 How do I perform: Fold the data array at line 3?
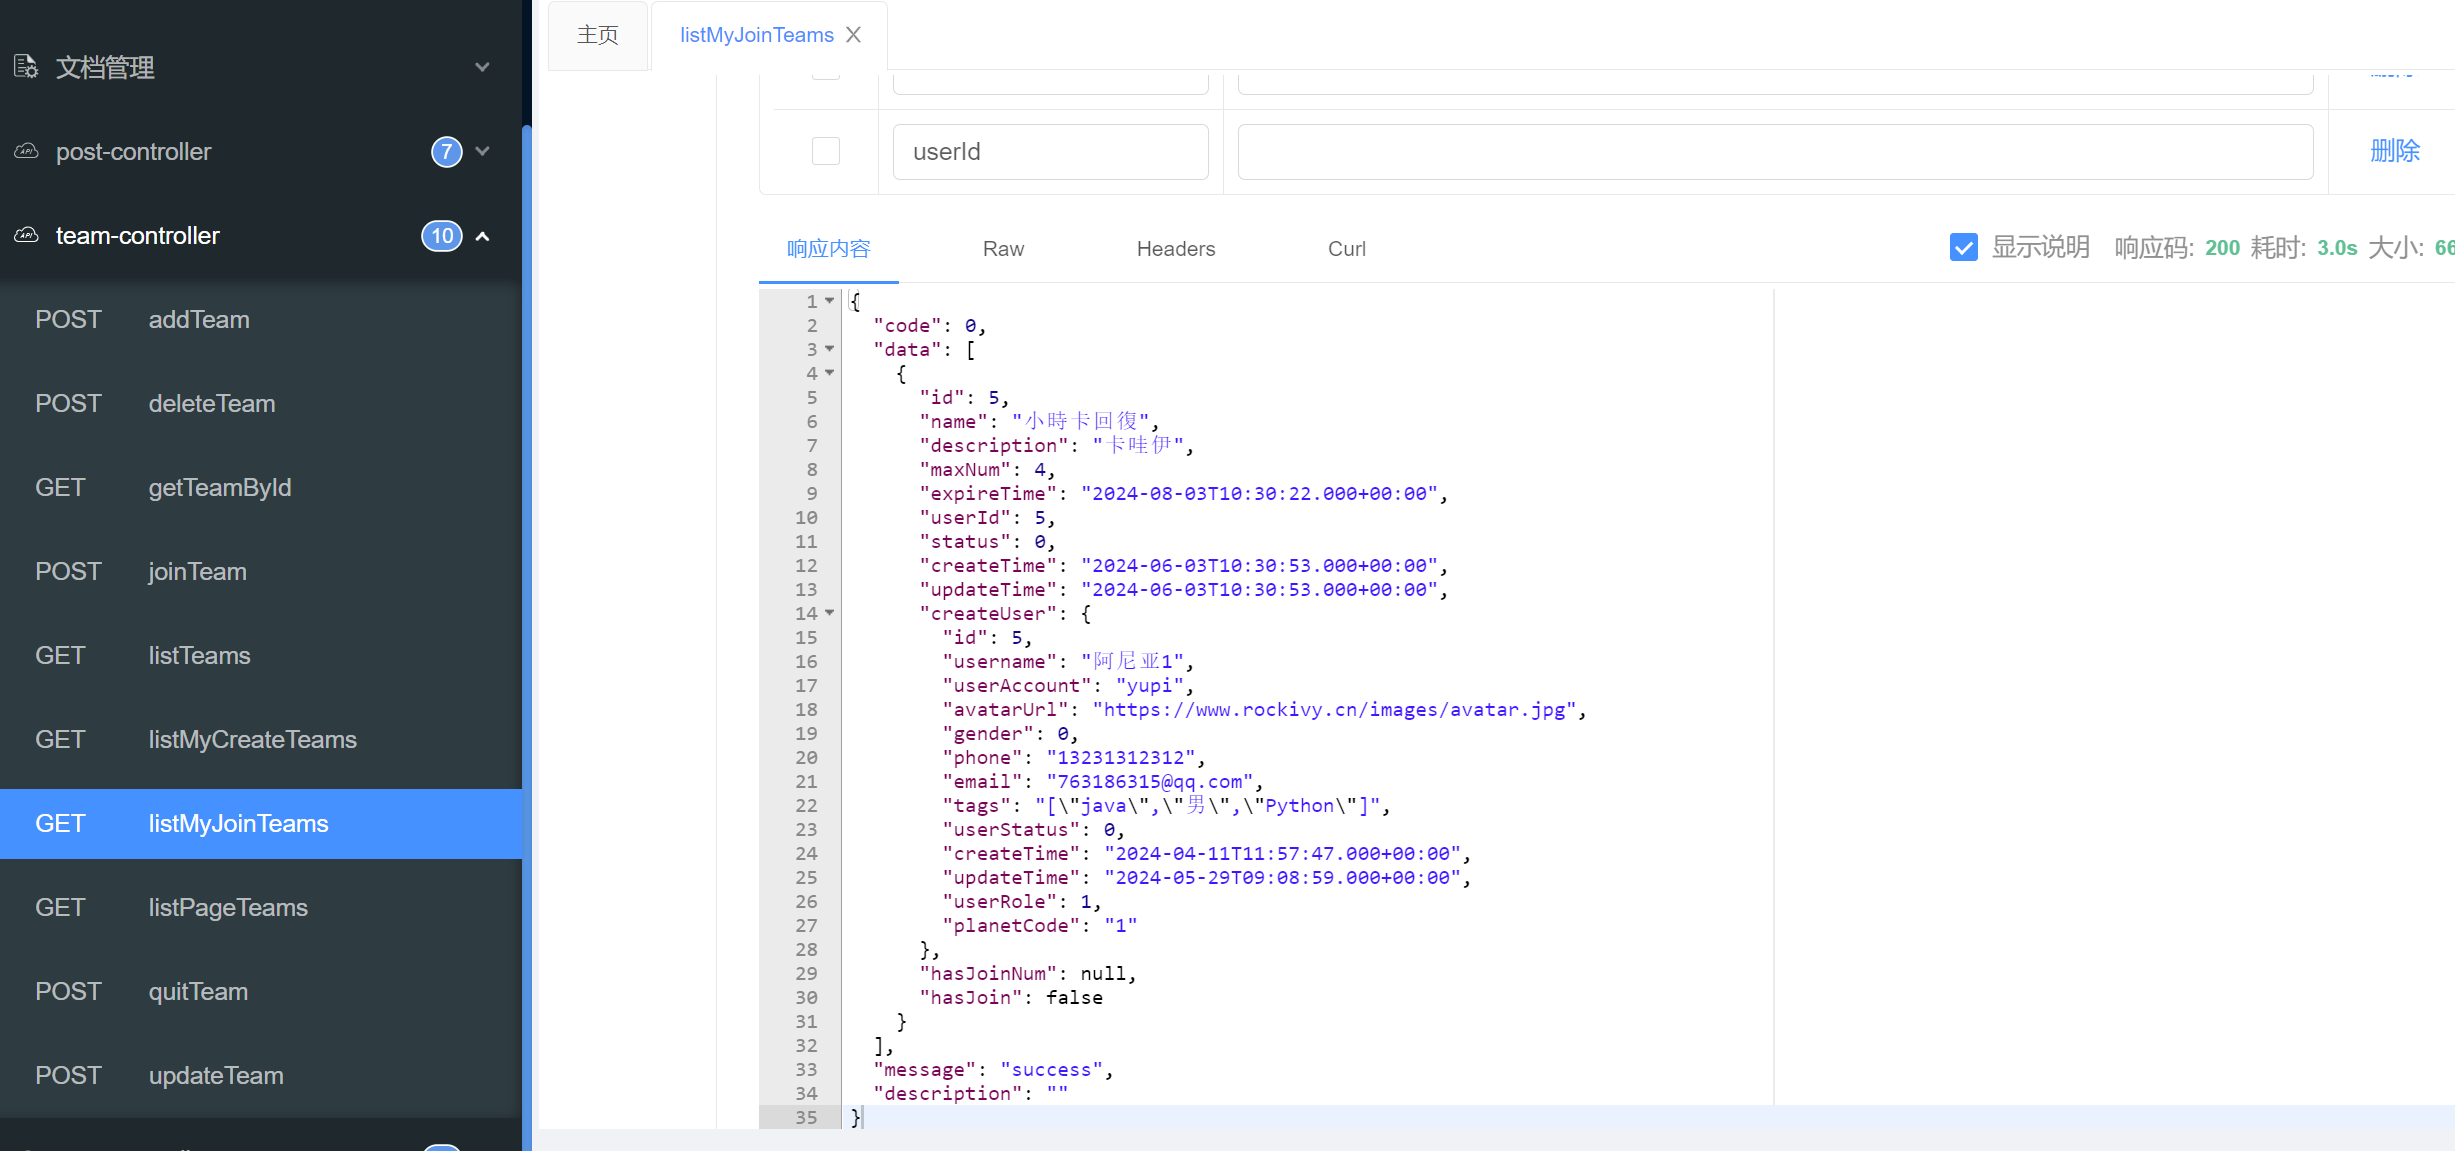tap(829, 349)
